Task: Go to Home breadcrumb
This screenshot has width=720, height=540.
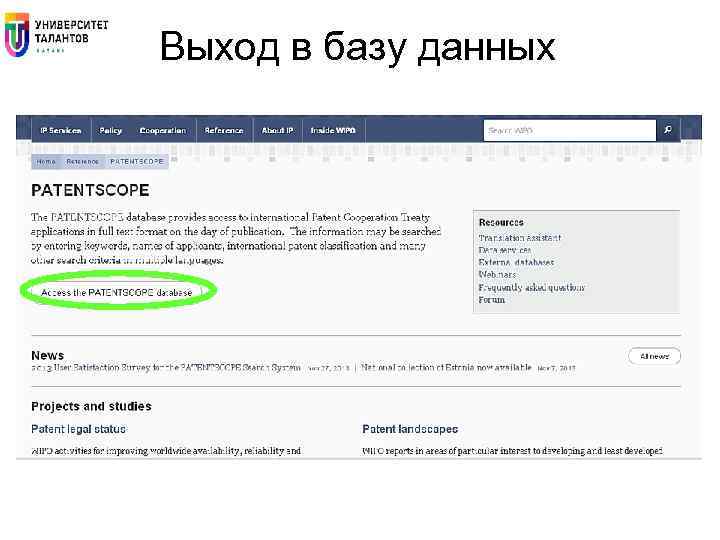Action: coord(46,162)
